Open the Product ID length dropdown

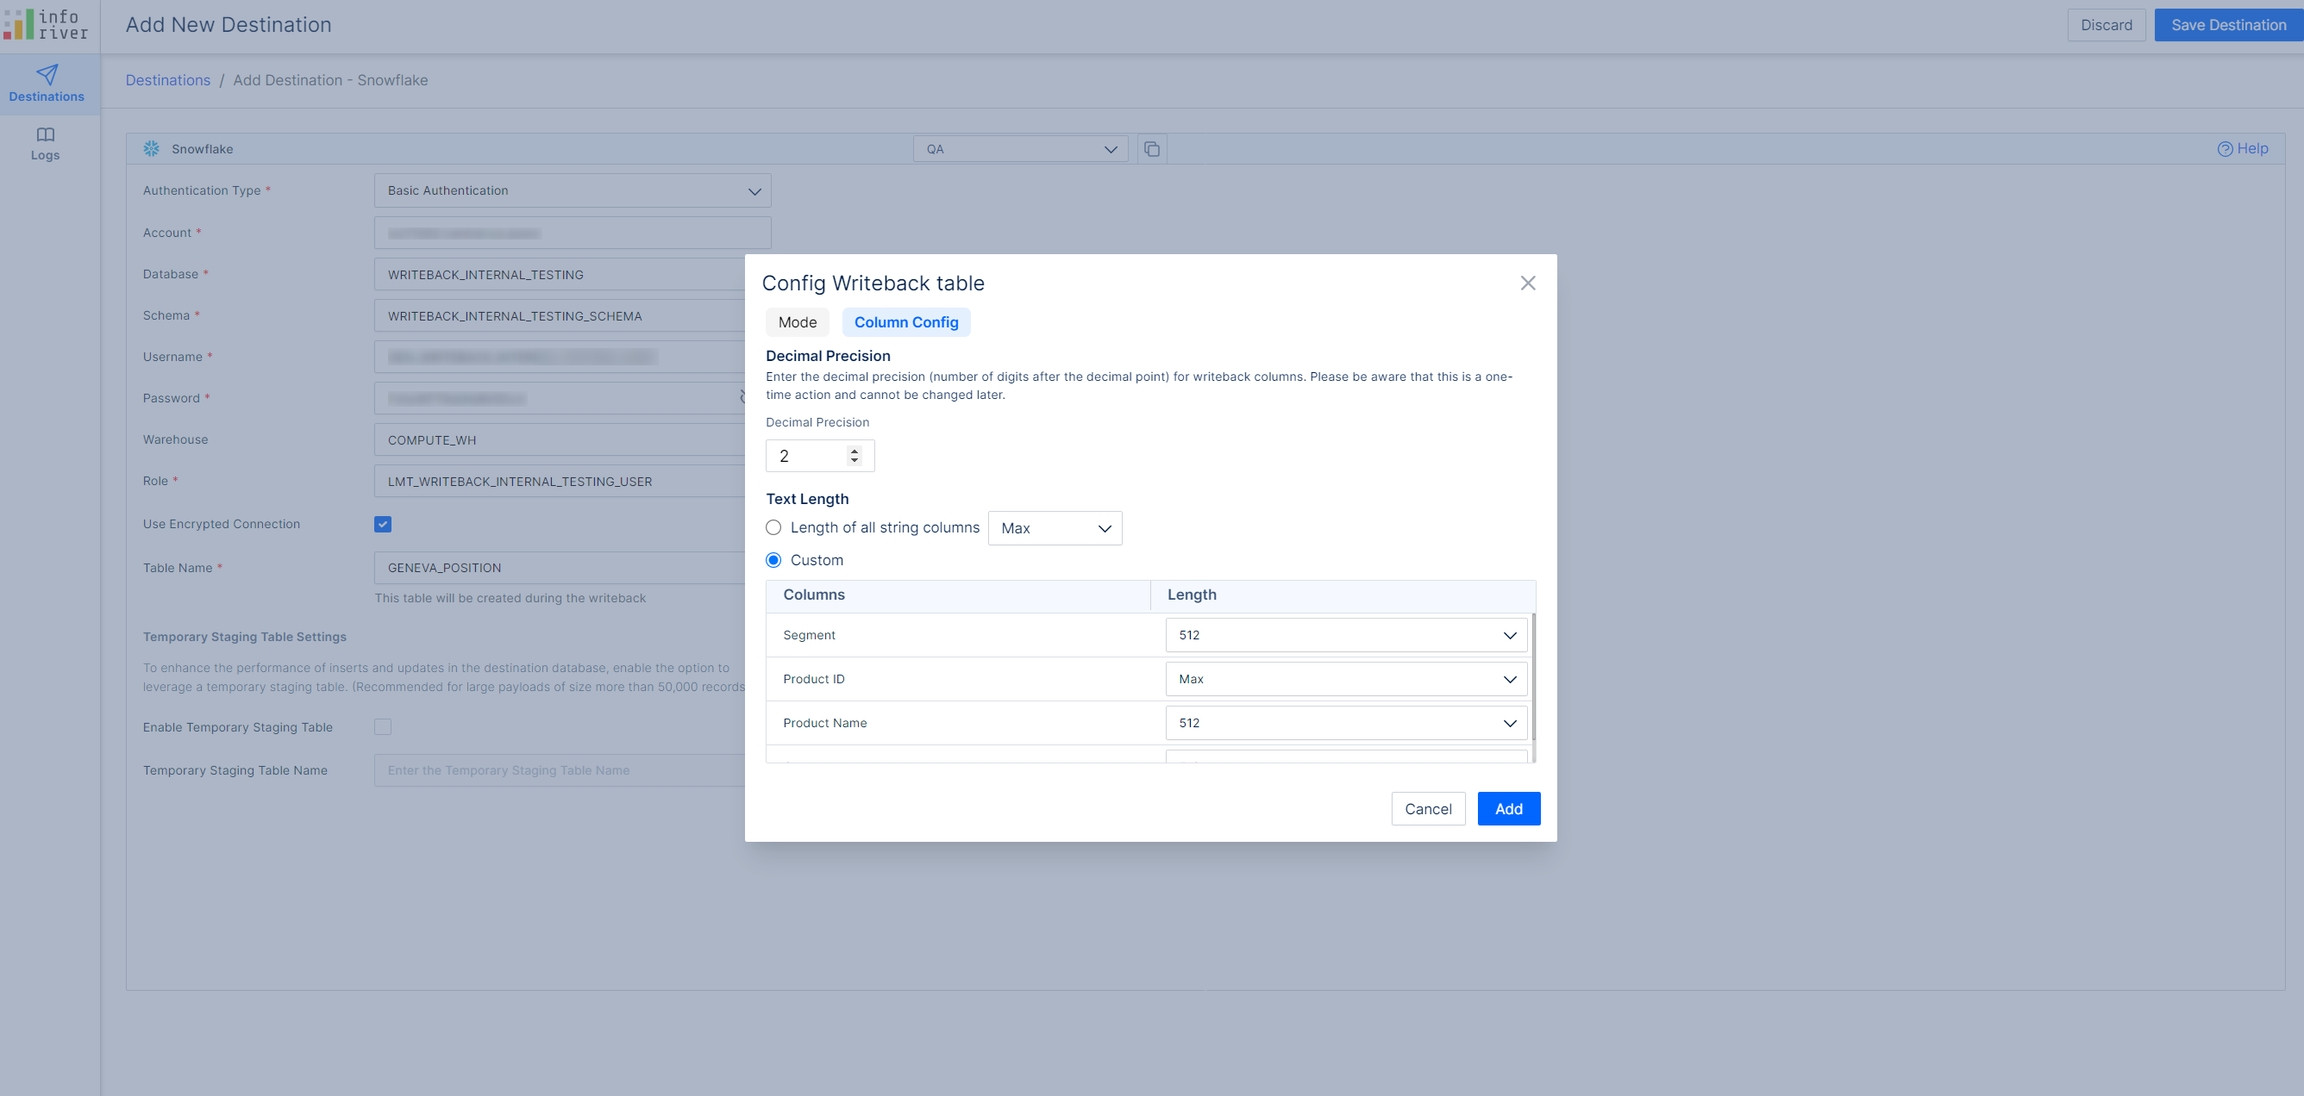click(x=1346, y=679)
